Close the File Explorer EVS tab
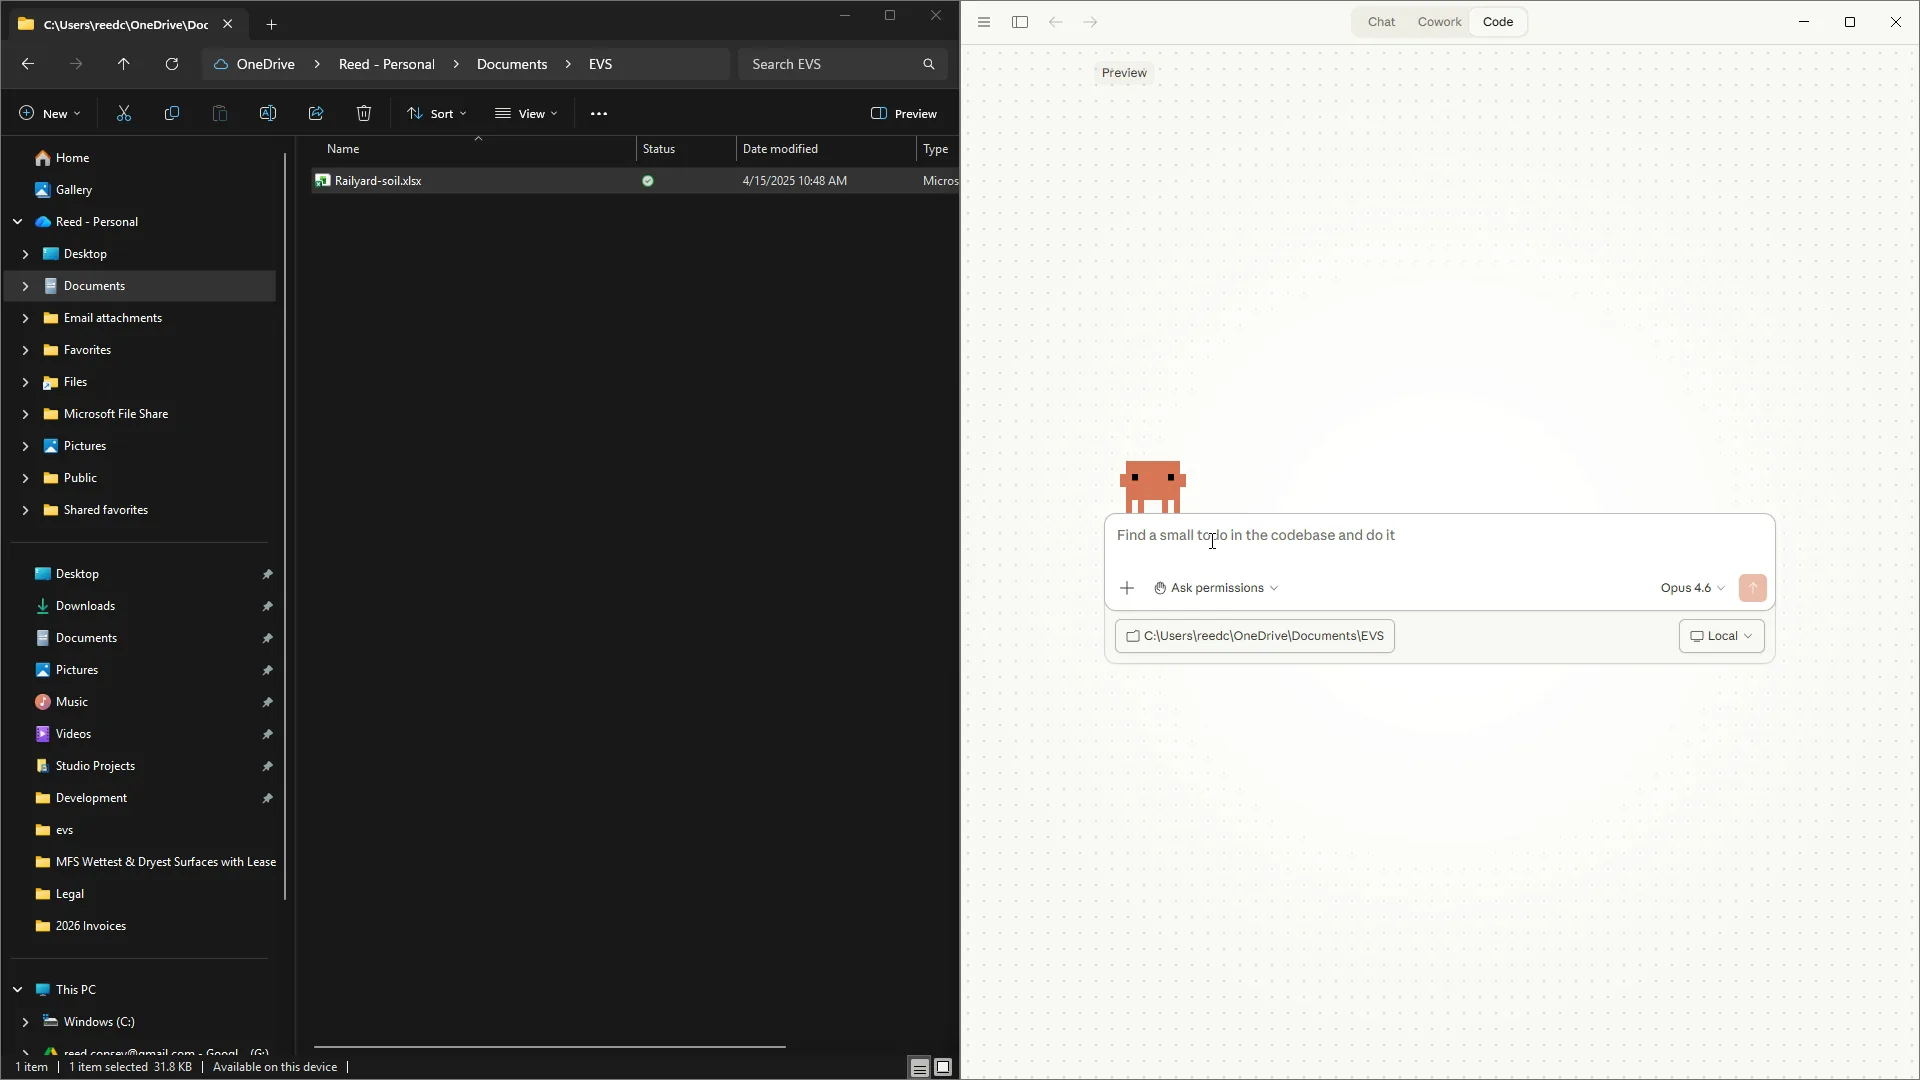Viewport: 1920px width, 1080px height. coord(228,24)
